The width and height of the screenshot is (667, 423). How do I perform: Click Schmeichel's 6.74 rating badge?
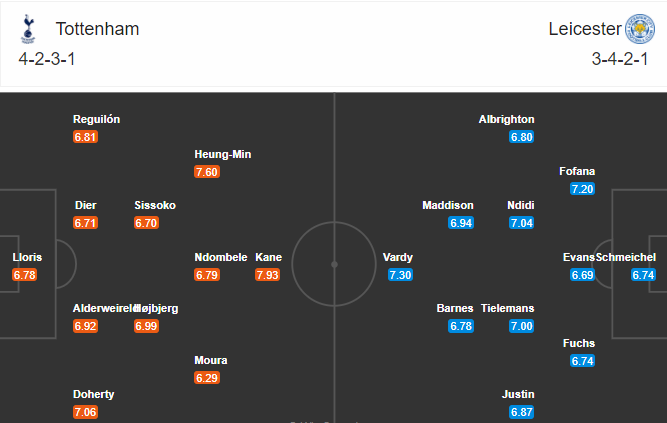coord(643,275)
